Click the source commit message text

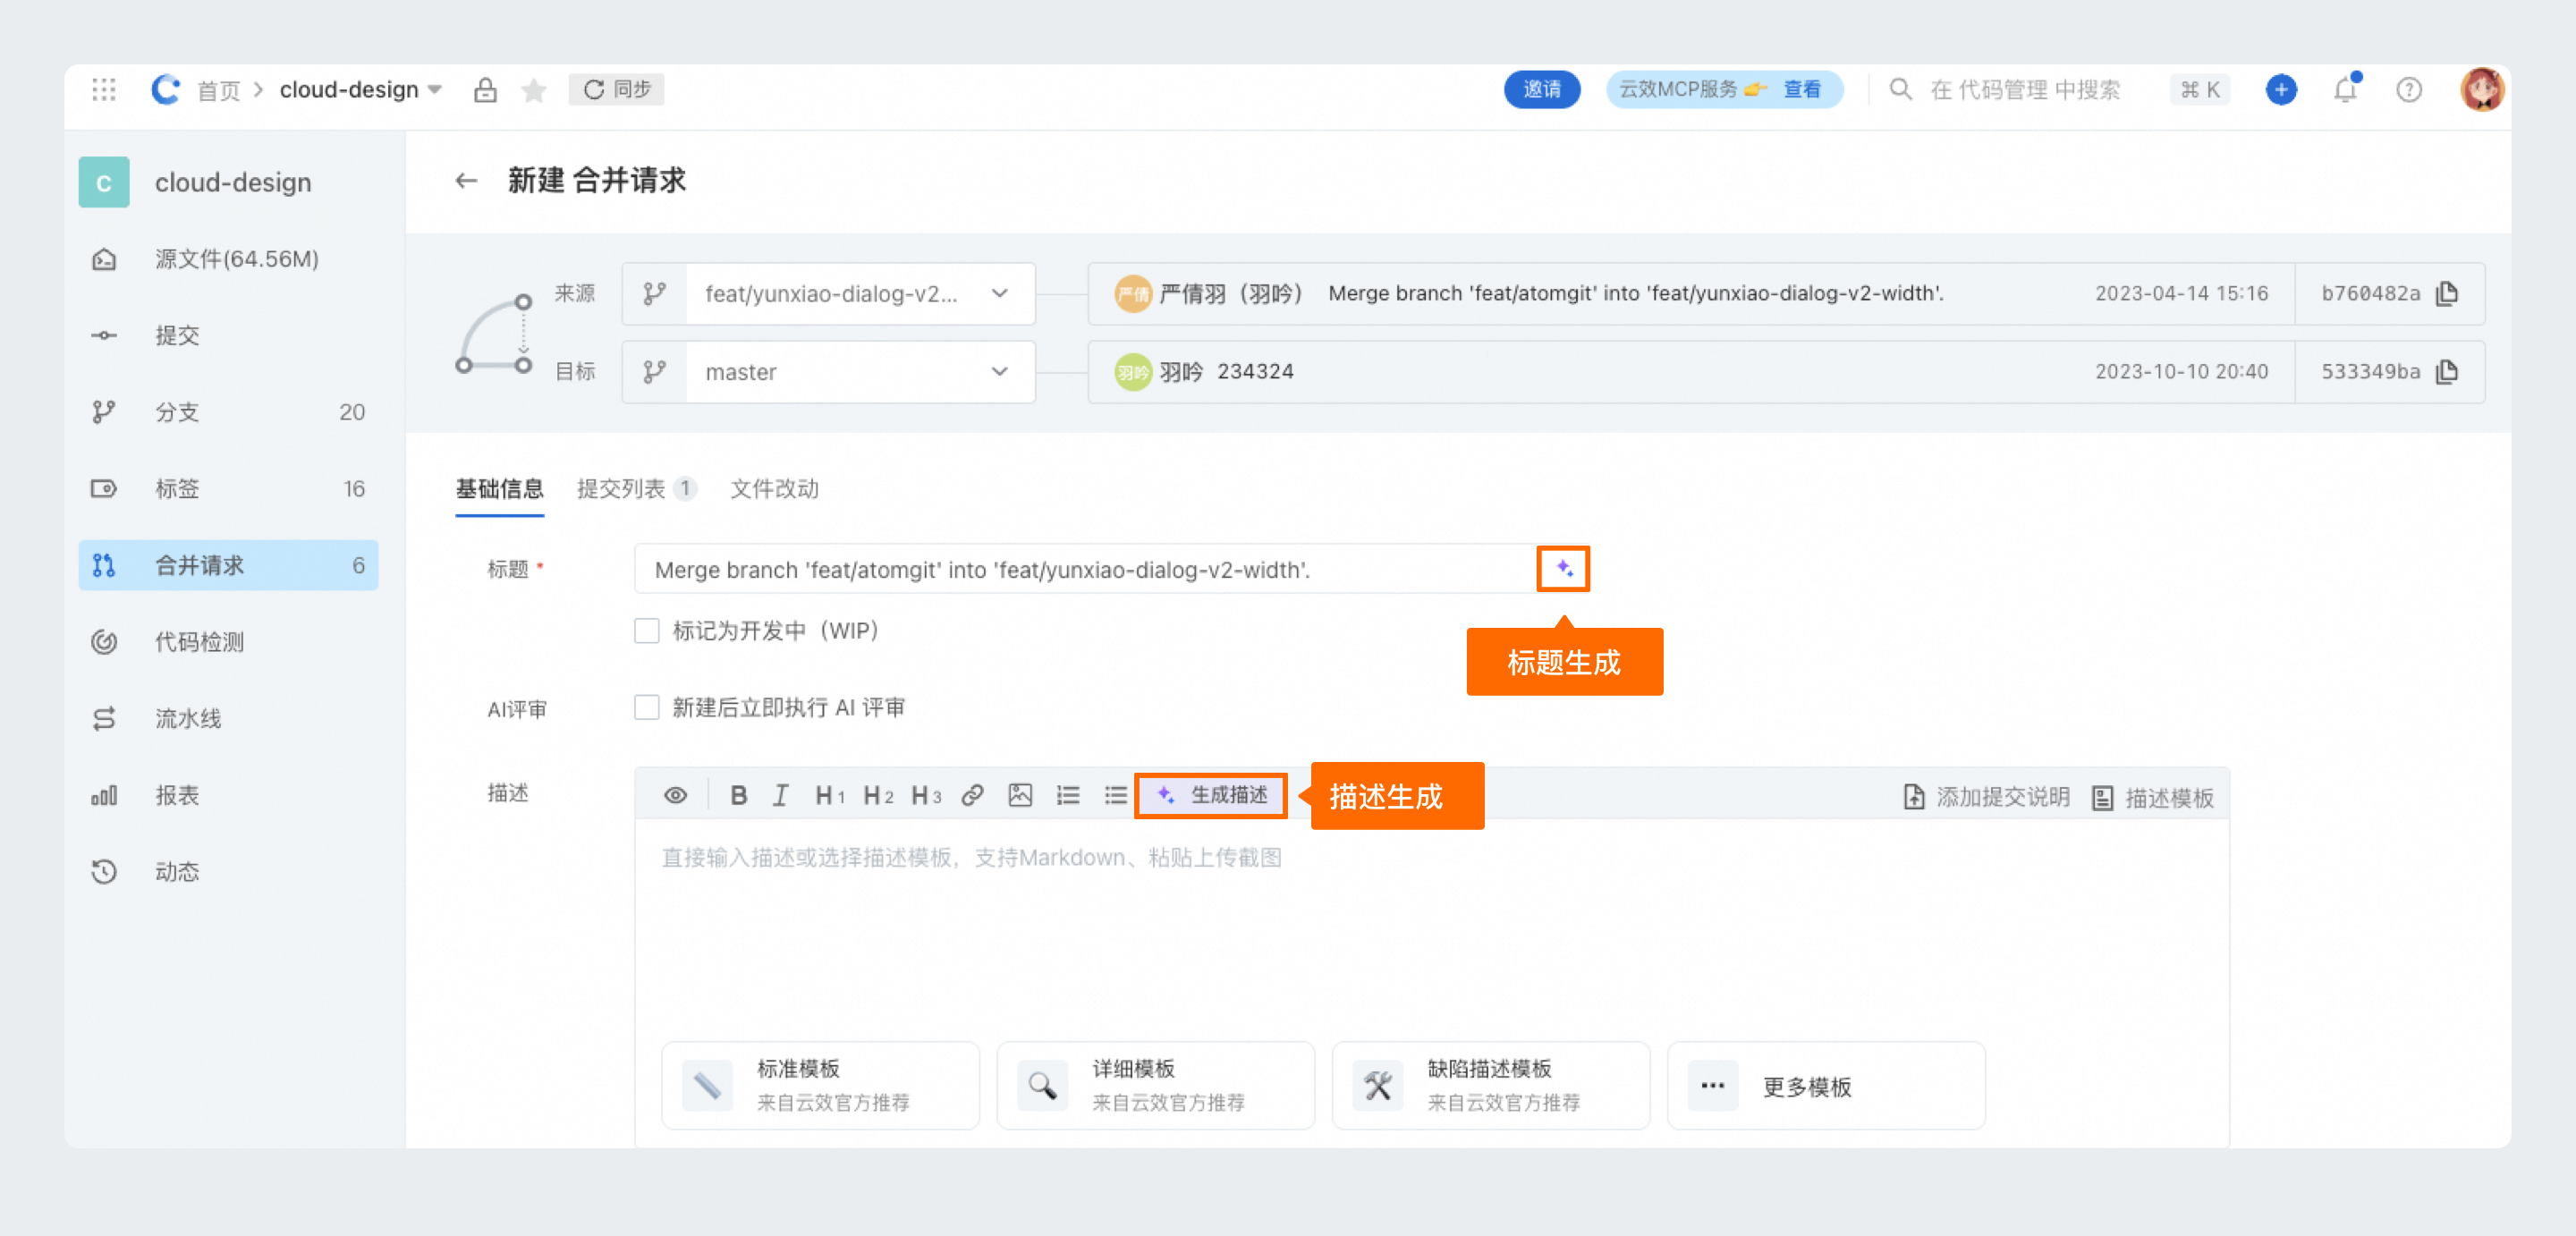[x=1635, y=293]
